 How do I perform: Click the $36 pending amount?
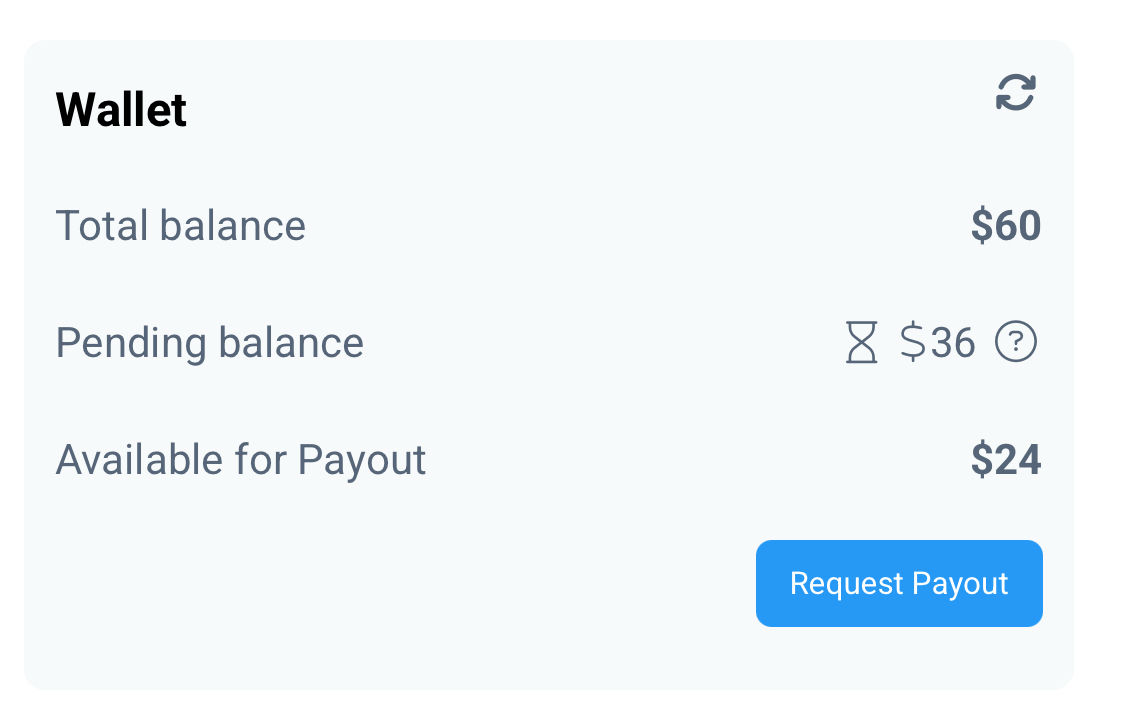click(937, 343)
